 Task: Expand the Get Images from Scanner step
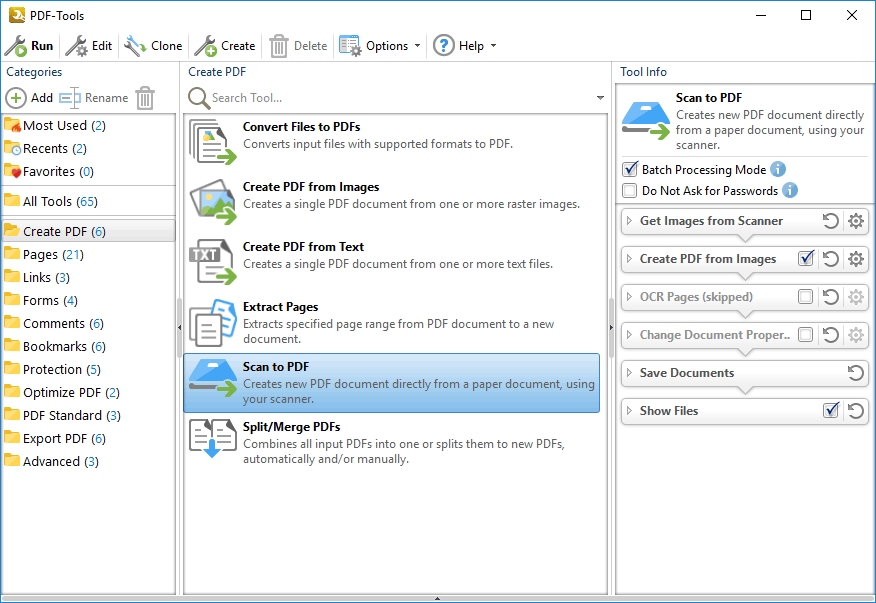(629, 221)
